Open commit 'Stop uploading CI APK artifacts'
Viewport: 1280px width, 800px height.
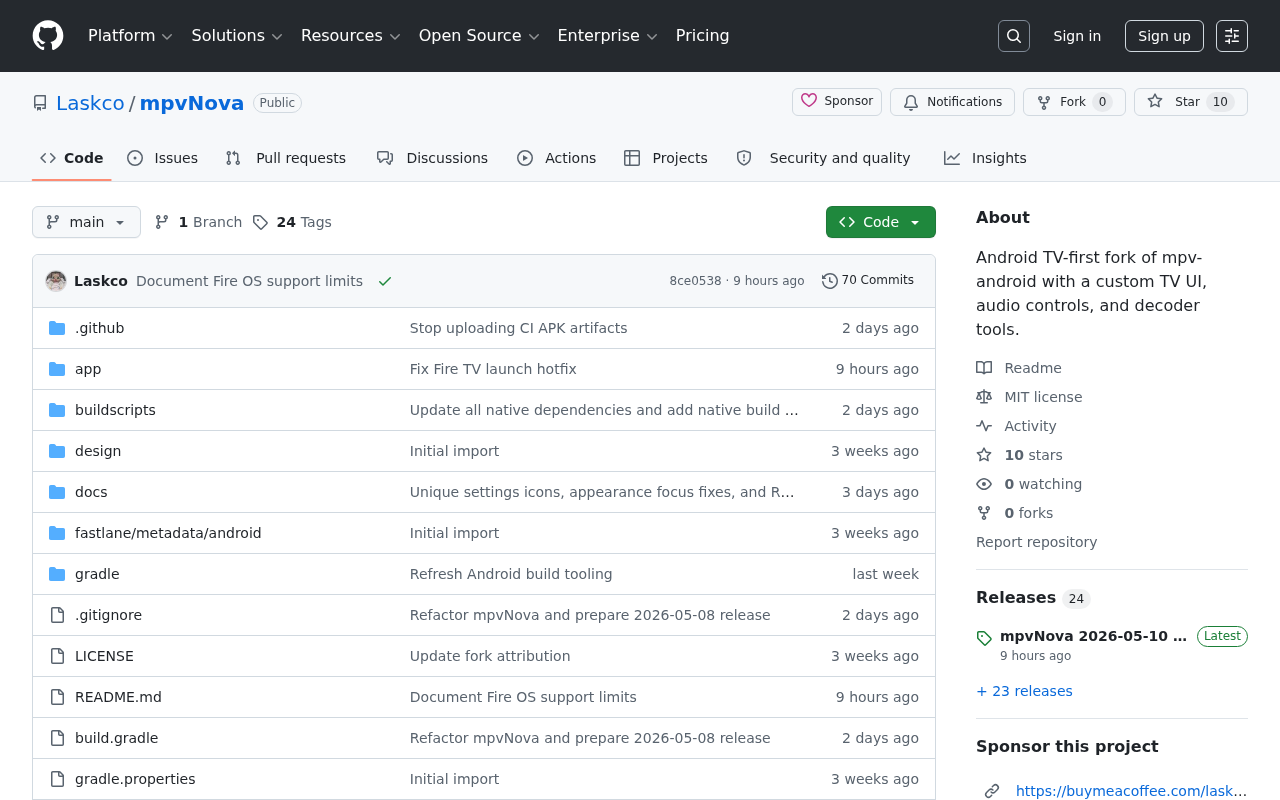519,328
